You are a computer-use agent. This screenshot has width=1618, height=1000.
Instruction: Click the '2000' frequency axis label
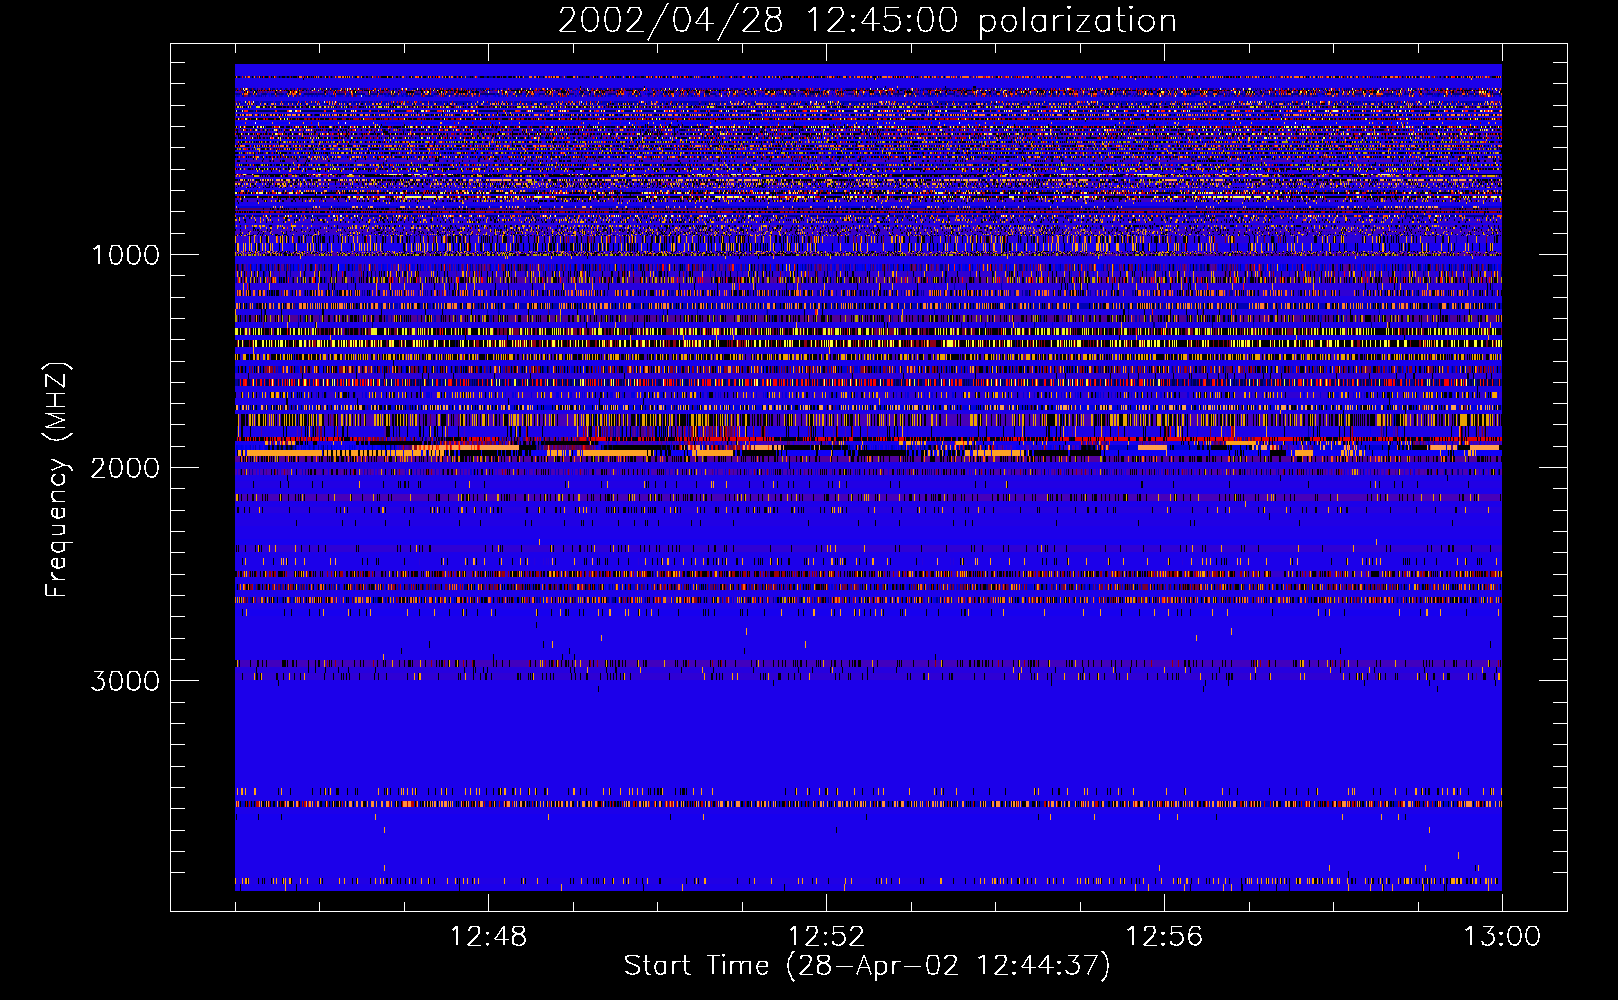coord(125,468)
